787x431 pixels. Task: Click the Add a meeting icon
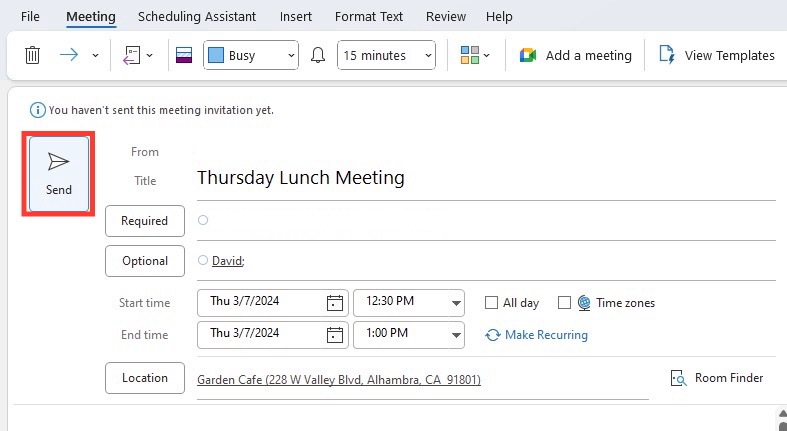528,55
